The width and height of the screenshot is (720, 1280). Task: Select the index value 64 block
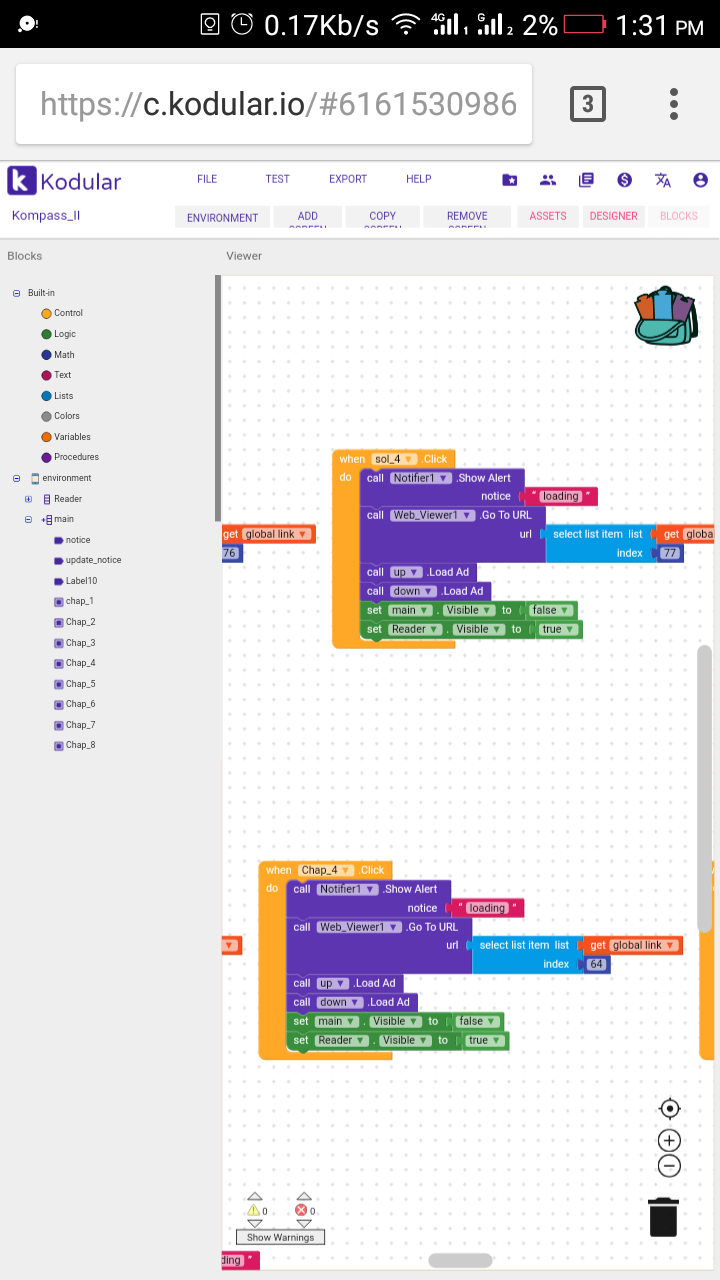click(597, 964)
